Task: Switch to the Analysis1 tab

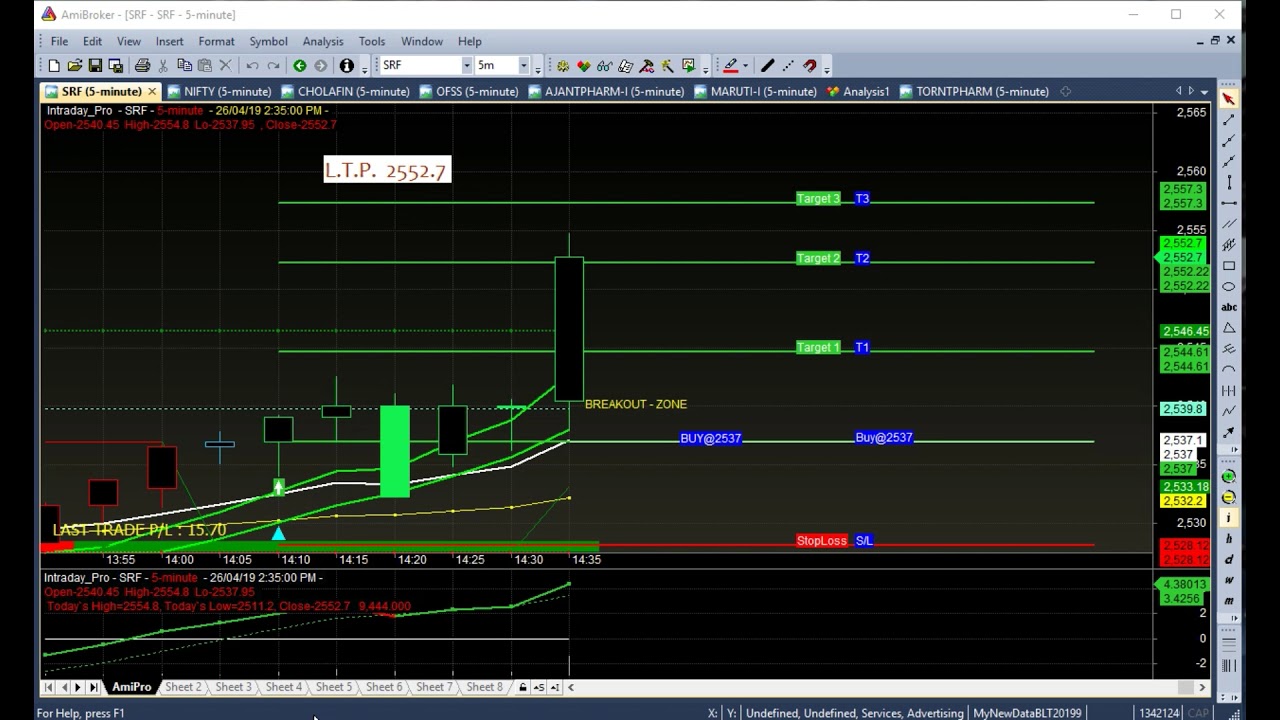Action: click(857, 91)
